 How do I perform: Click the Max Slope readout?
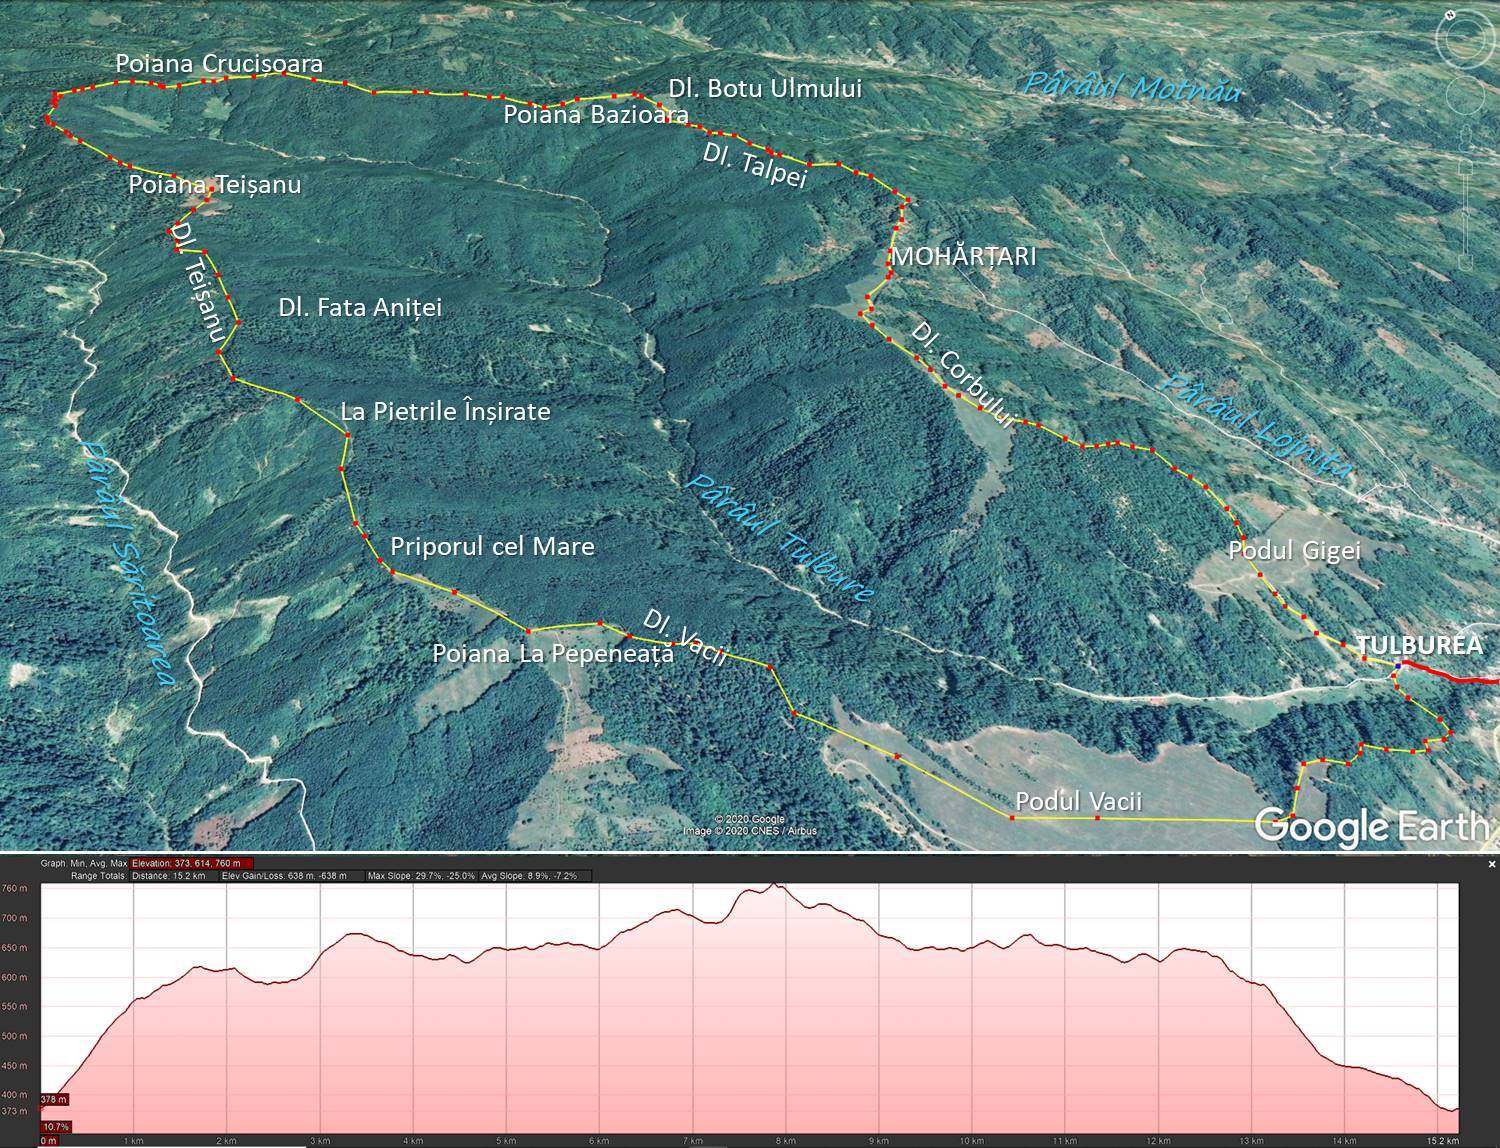pyautogui.click(x=421, y=876)
